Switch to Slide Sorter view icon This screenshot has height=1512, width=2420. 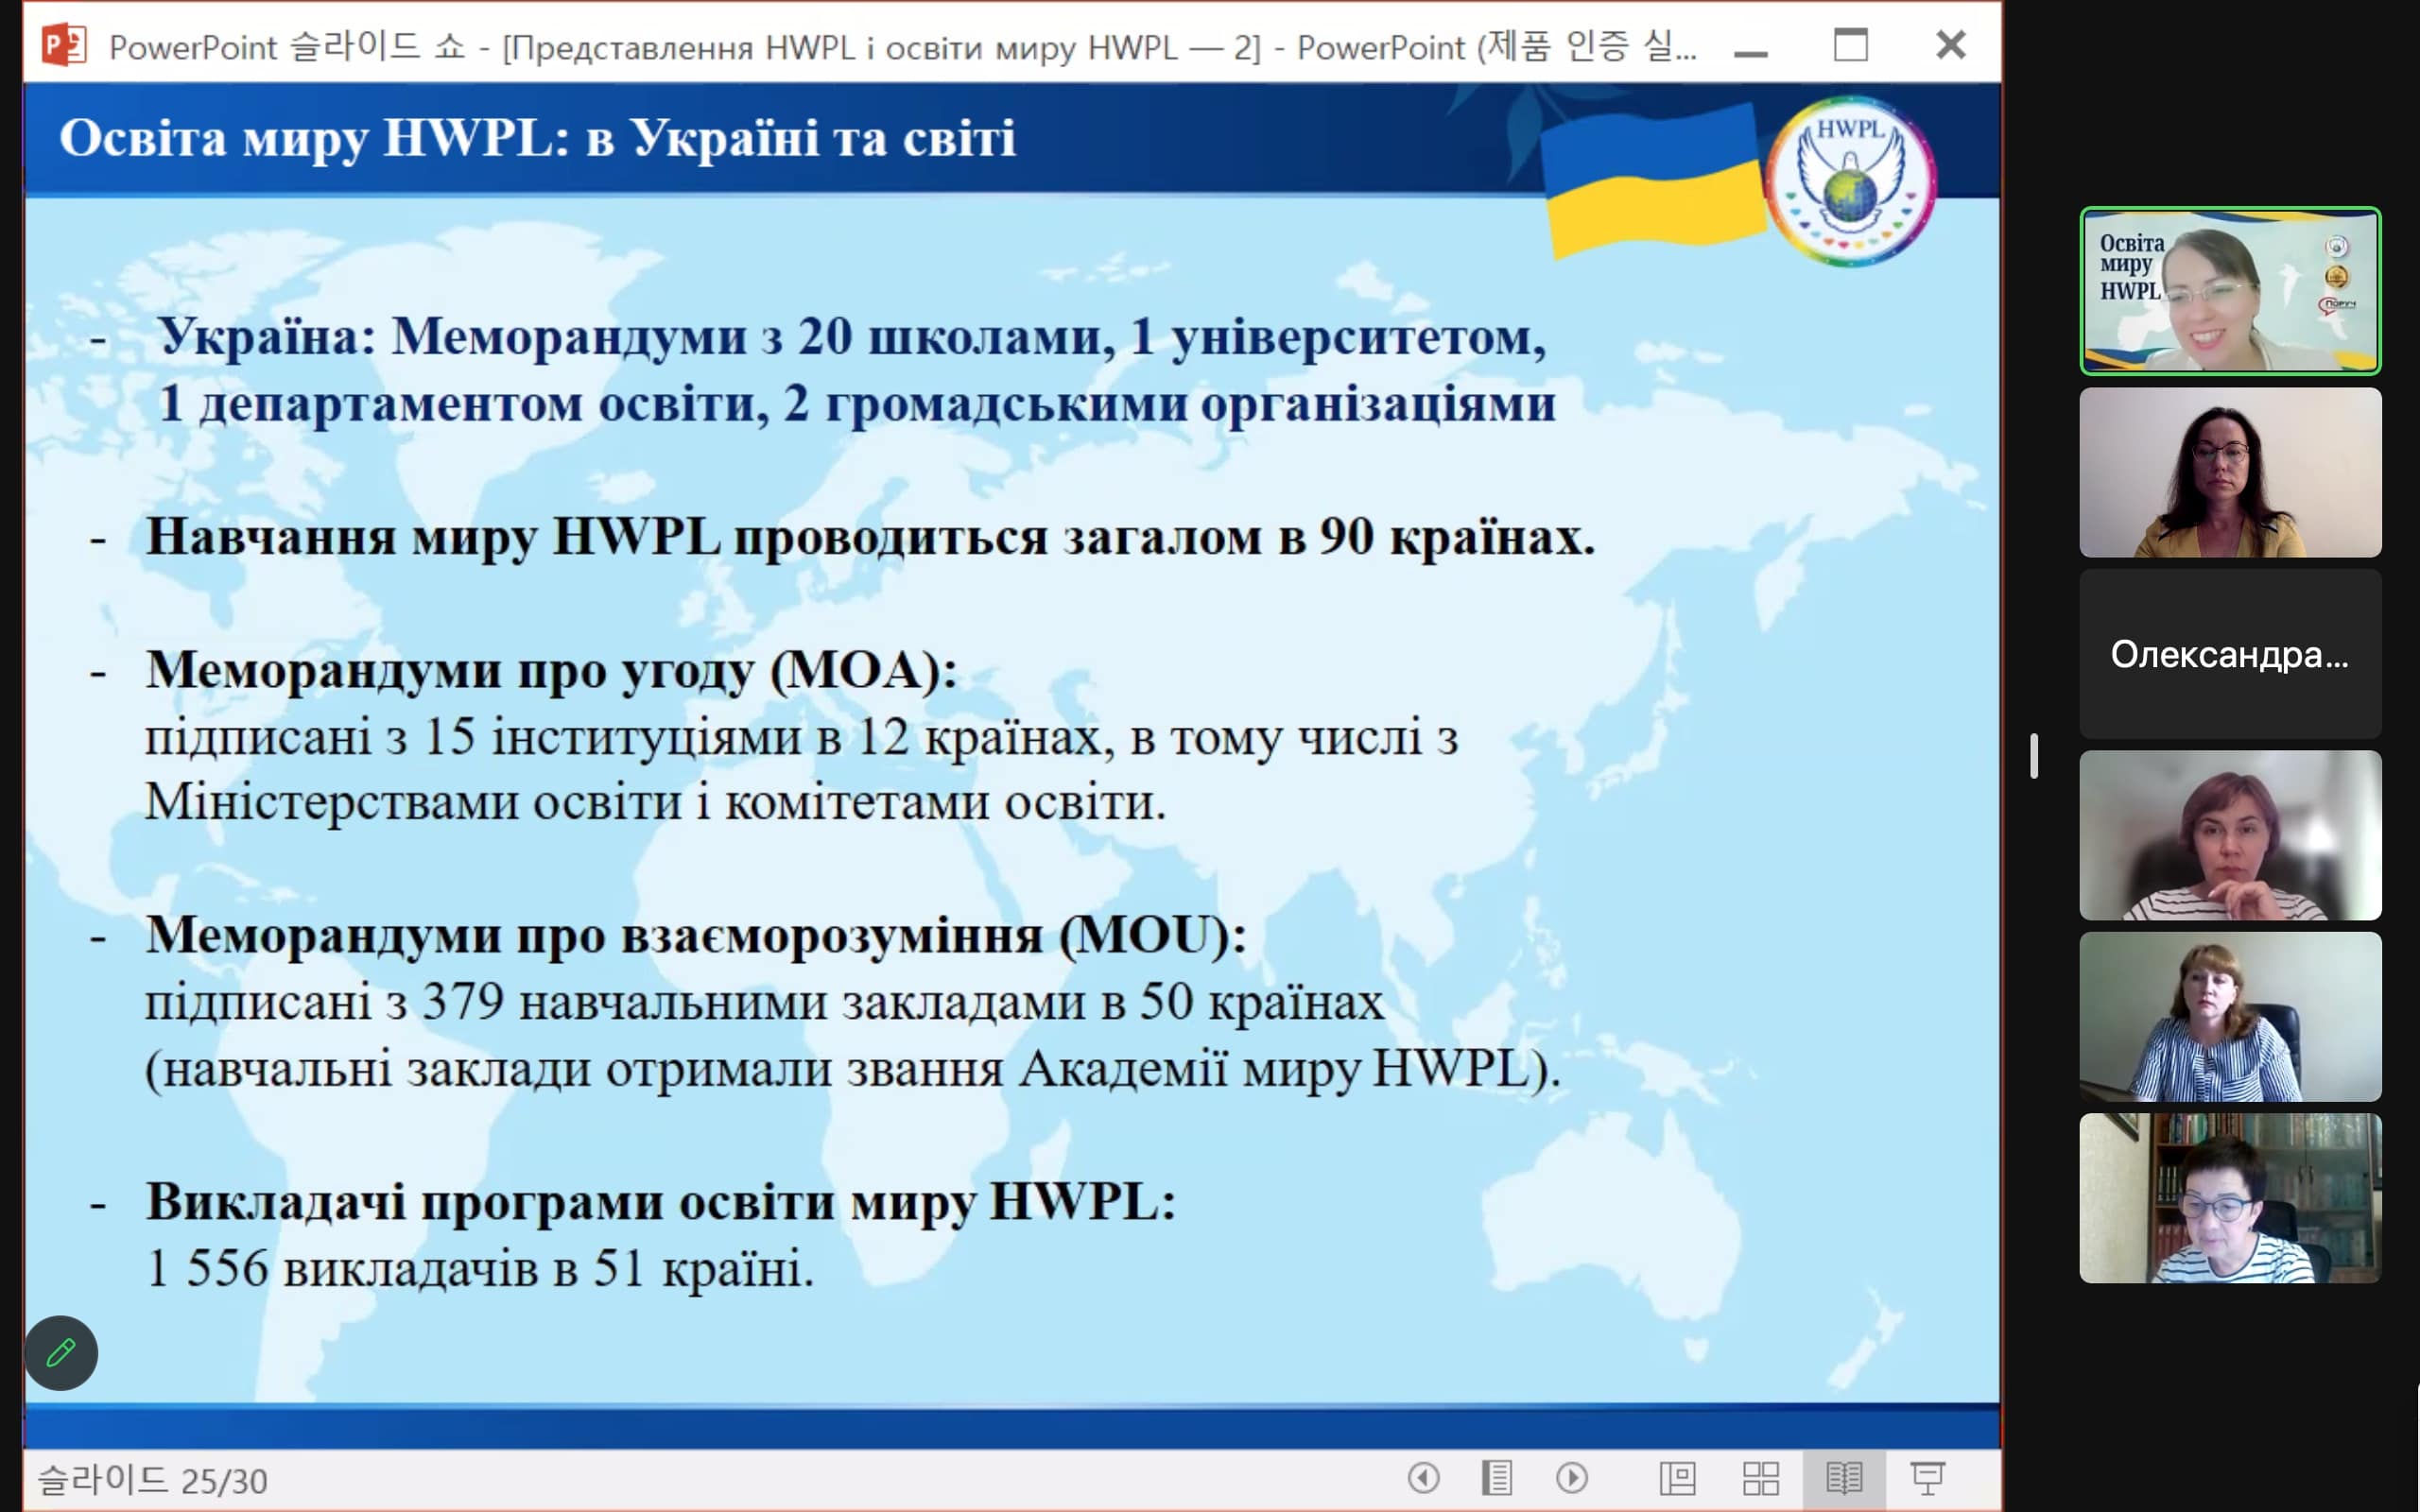(x=1760, y=1478)
